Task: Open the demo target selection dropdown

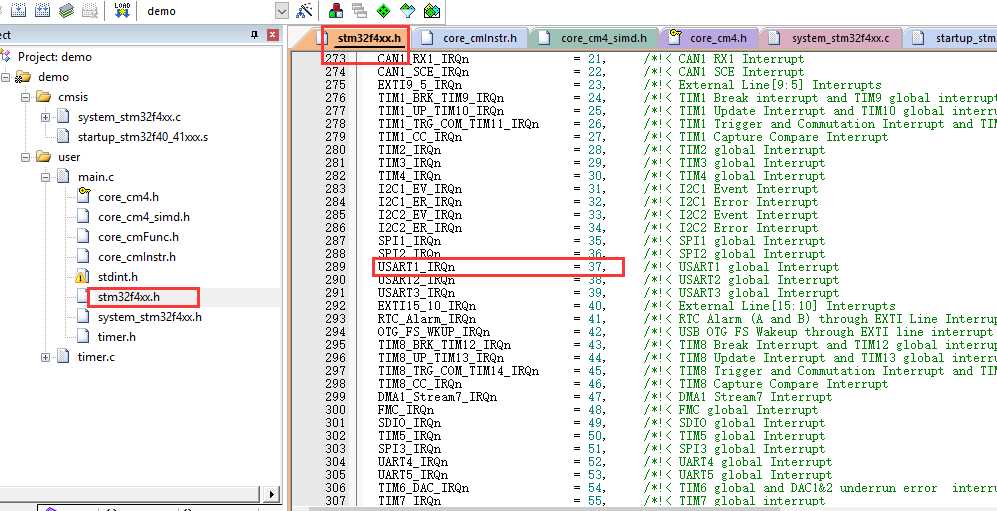Action: (282, 11)
